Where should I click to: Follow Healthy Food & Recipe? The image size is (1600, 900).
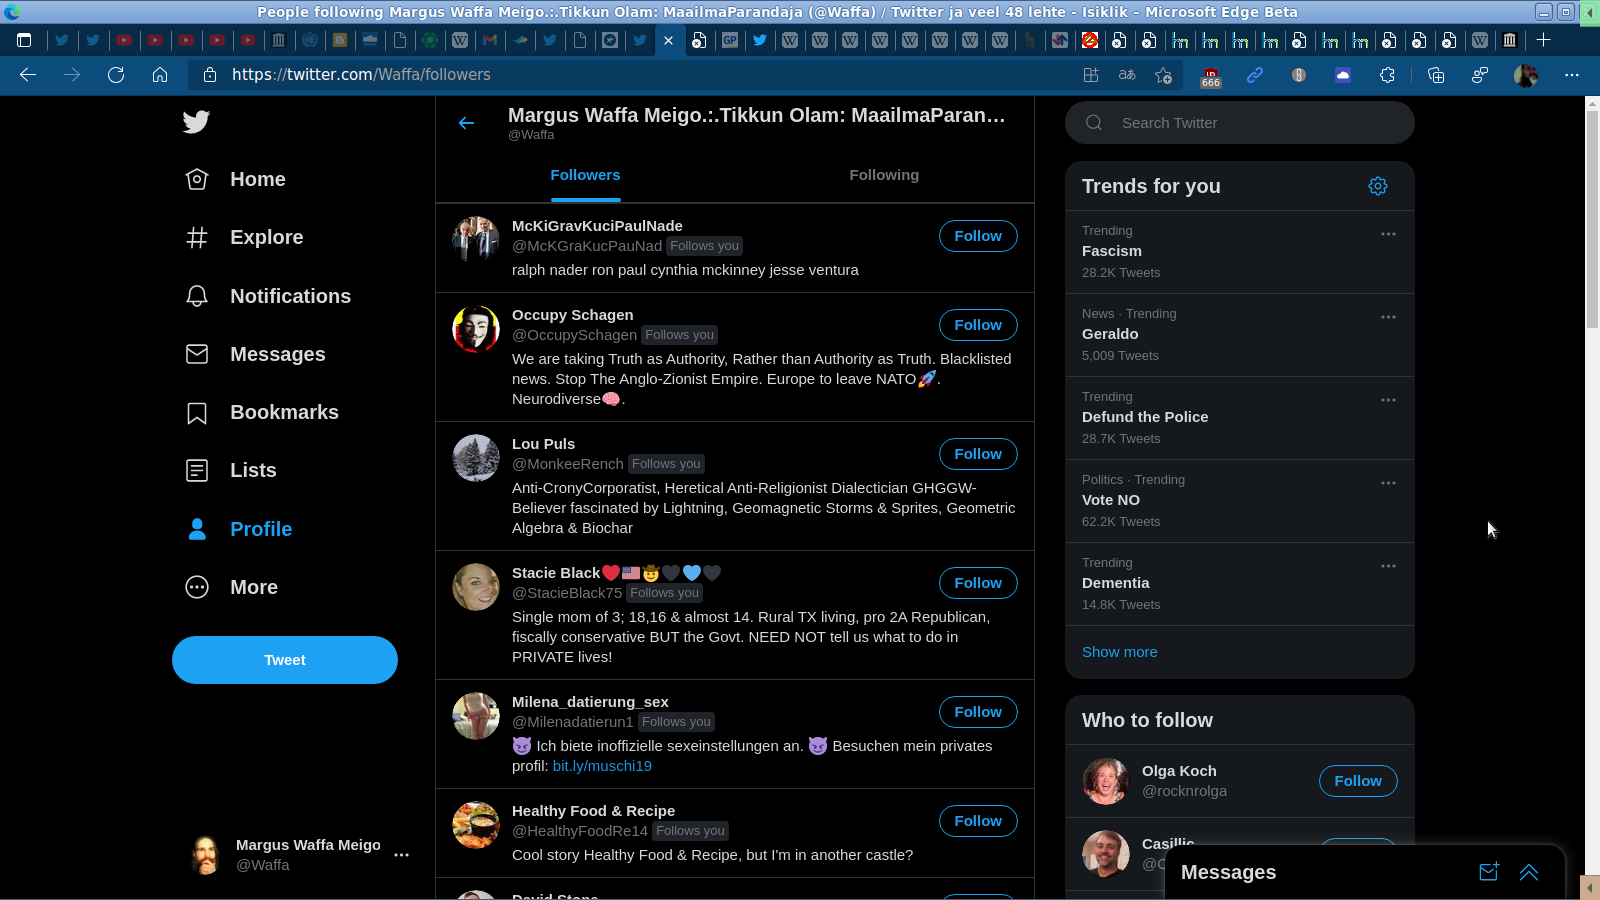(x=978, y=821)
